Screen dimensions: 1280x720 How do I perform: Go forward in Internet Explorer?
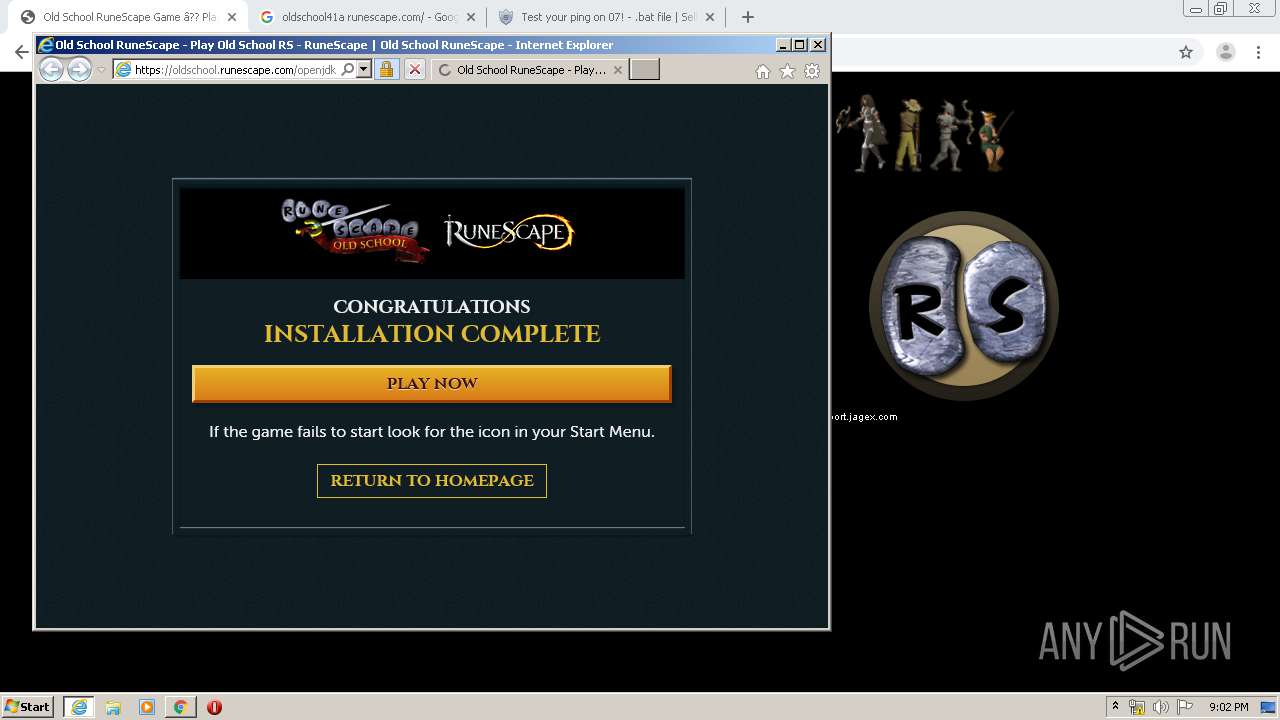click(x=79, y=69)
